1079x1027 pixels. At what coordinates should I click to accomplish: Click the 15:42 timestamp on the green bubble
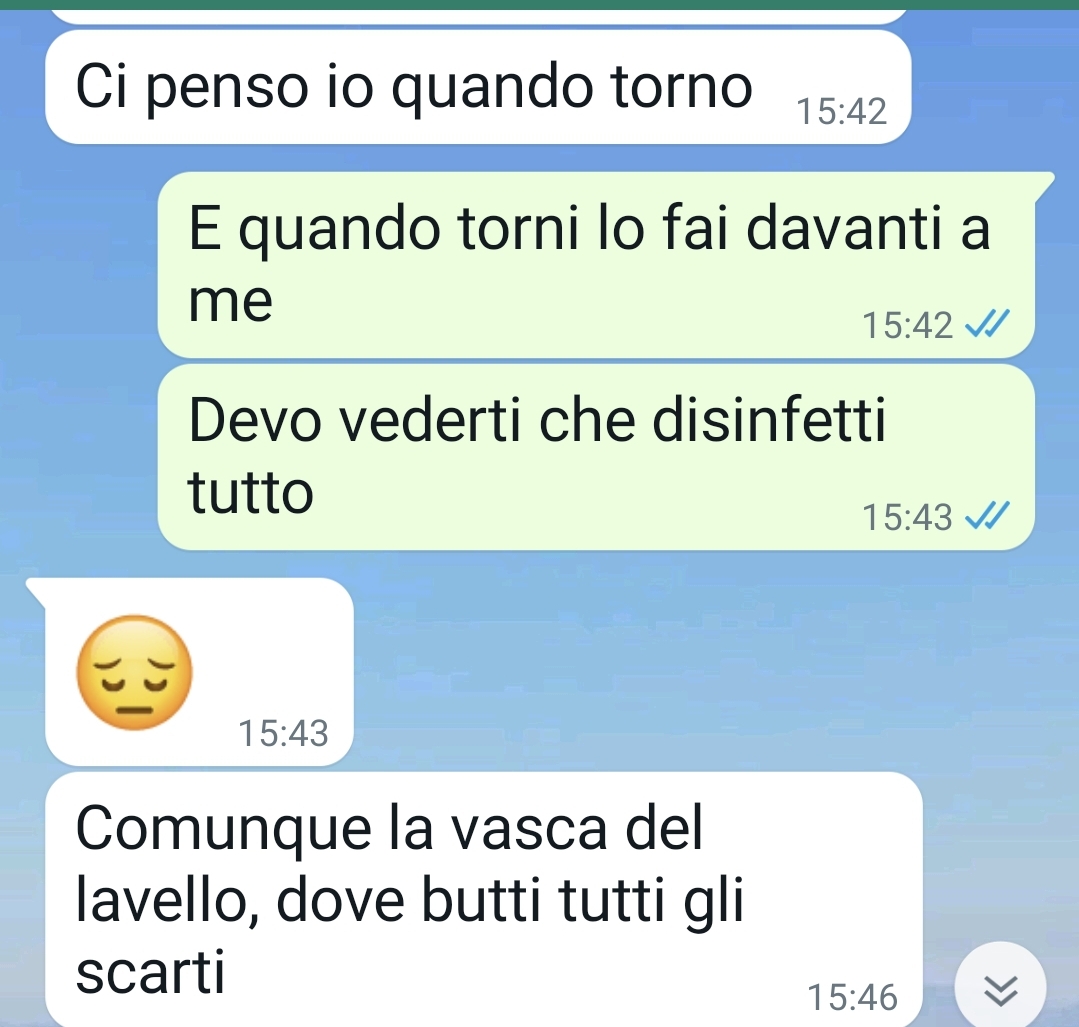click(907, 325)
